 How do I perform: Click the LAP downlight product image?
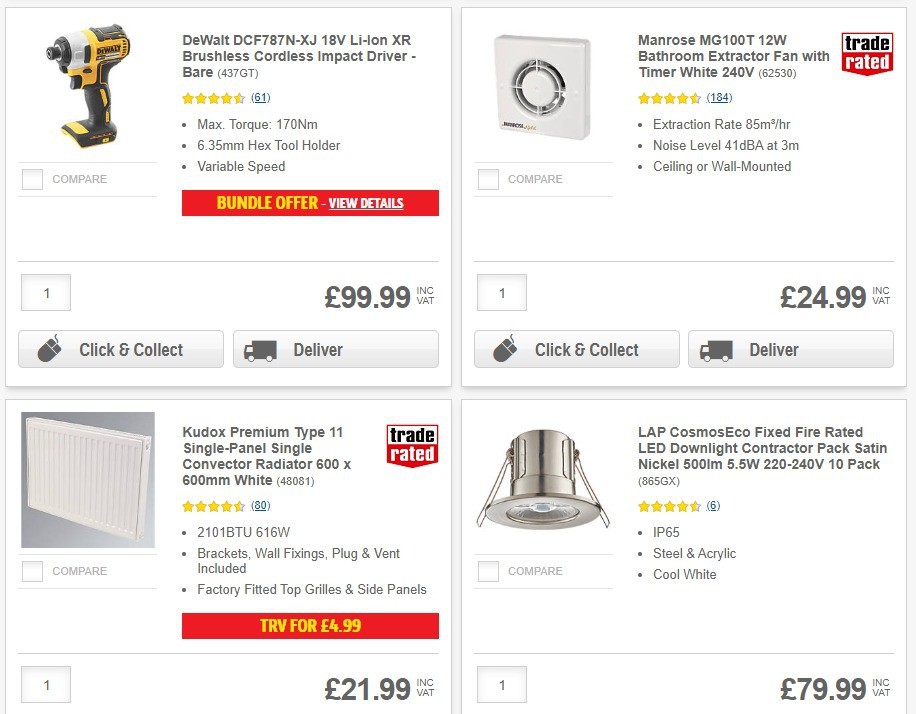(x=543, y=478)
